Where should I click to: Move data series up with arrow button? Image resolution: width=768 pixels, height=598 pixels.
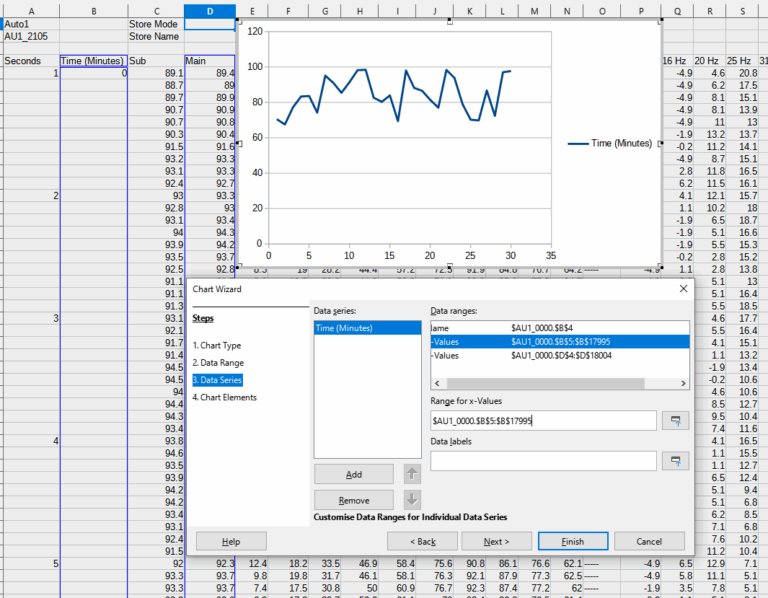412,474
